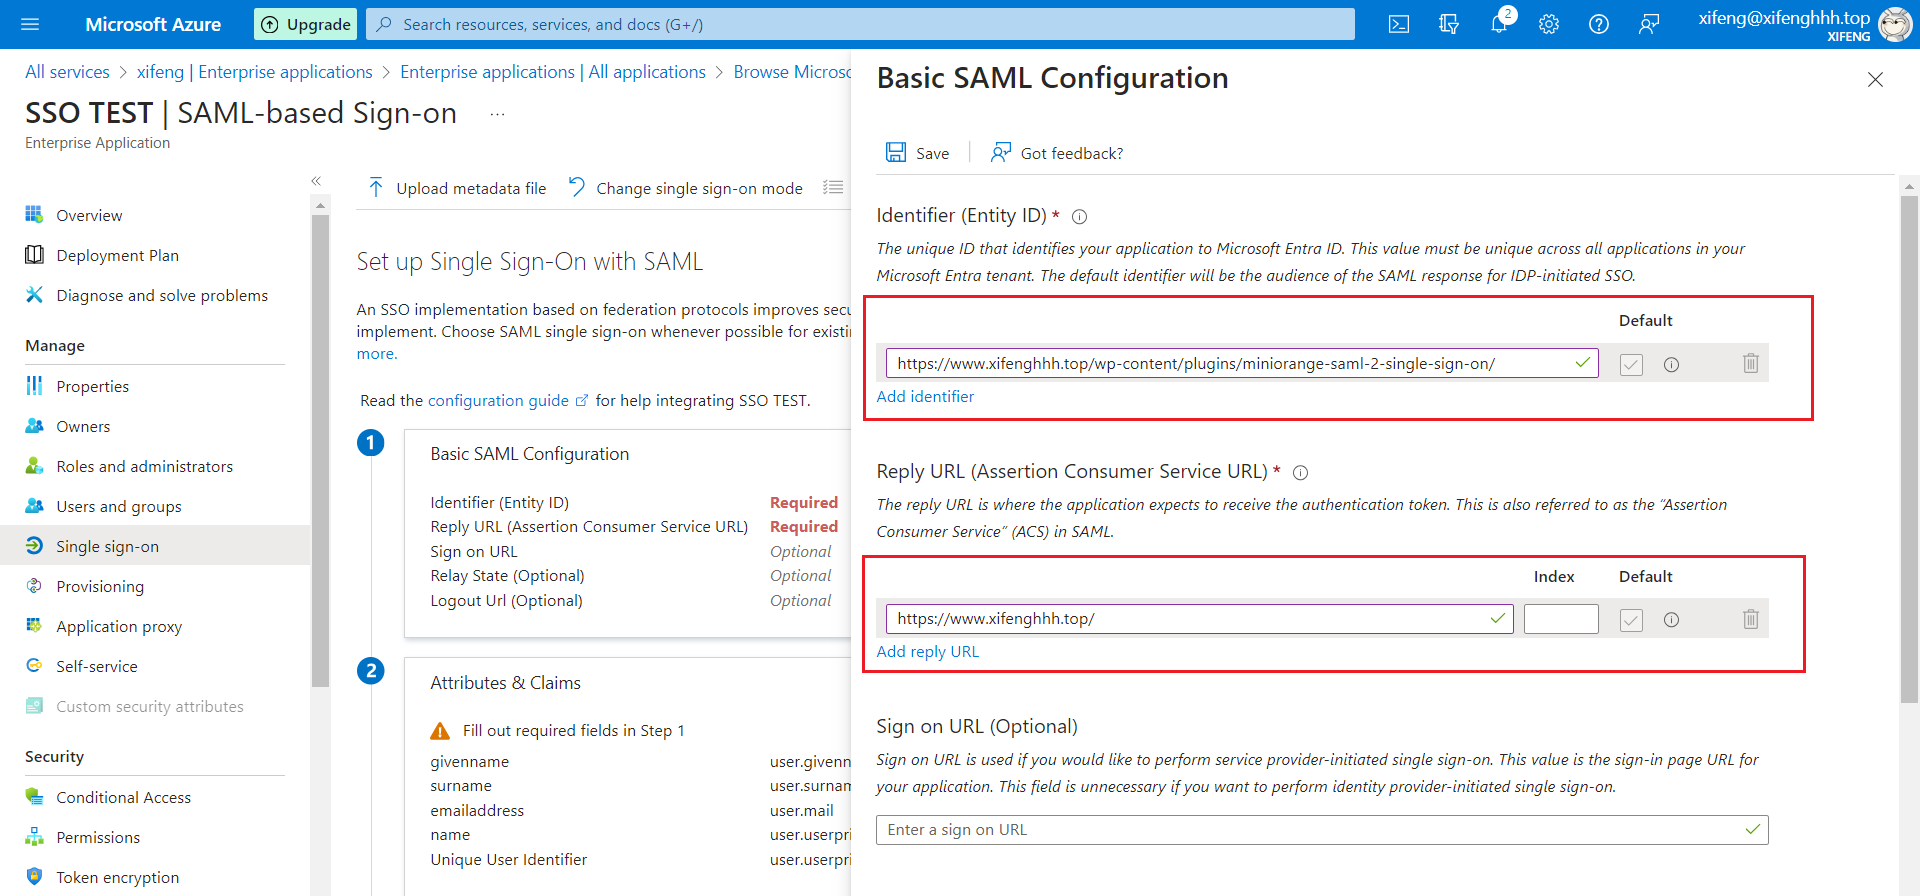Click the Upload metadata file arrow icon
This screenshot has height=896, width=1920.
coord(376,187)
